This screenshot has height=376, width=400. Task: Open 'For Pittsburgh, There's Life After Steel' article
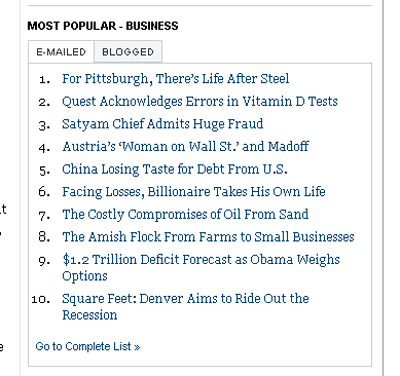point(175,79)
